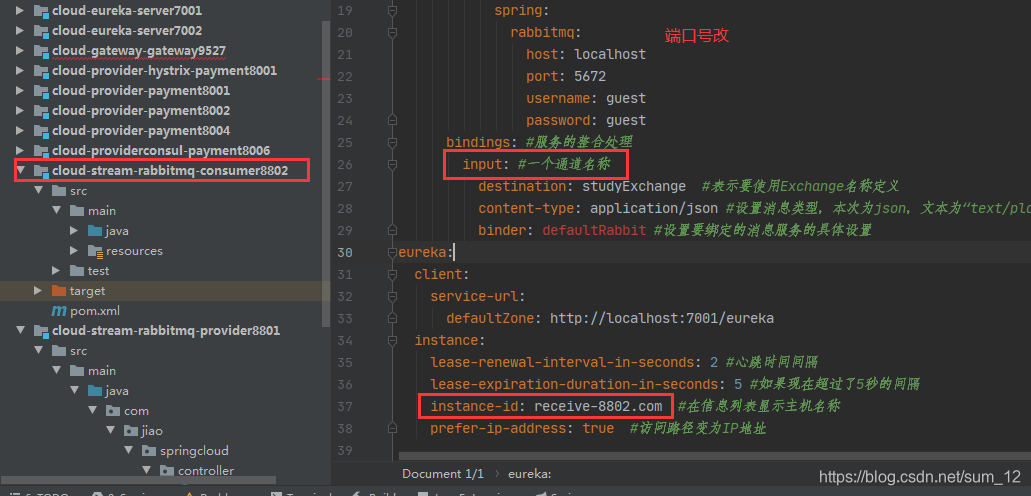Click the defaultRabbit binder value
1031x496 pixels.
pyautogui.click(x=594, y=230)
